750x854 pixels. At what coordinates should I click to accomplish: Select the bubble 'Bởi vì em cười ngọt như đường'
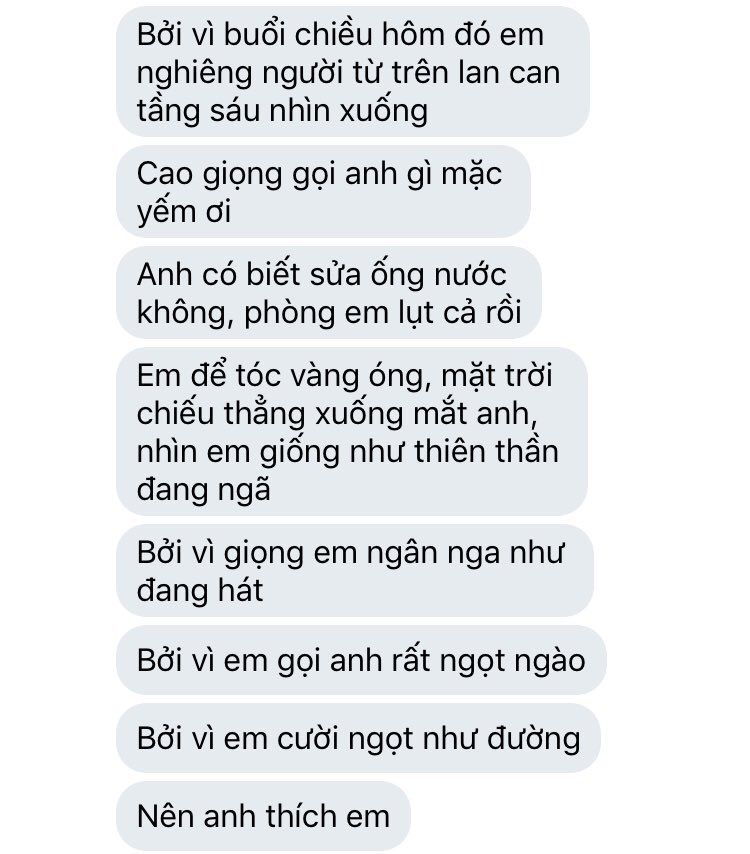(358, 738)
